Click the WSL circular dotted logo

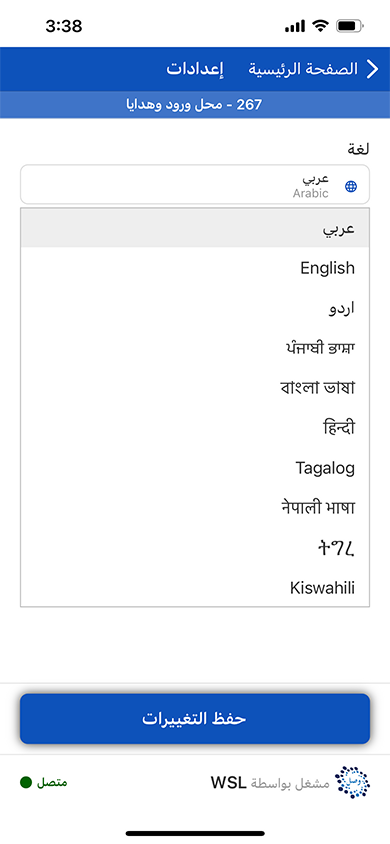(x=352, y=782)
